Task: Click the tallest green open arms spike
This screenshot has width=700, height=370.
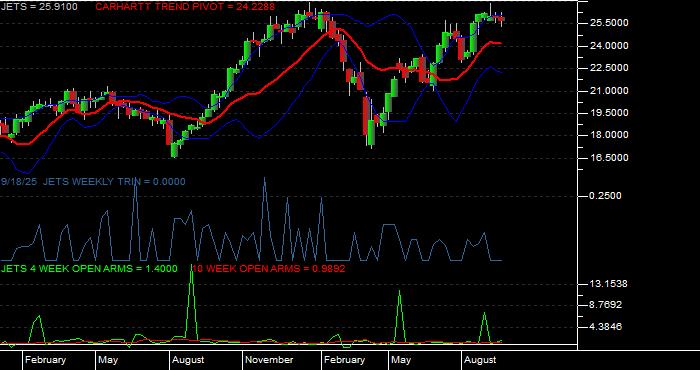Action: pos(192,303)
